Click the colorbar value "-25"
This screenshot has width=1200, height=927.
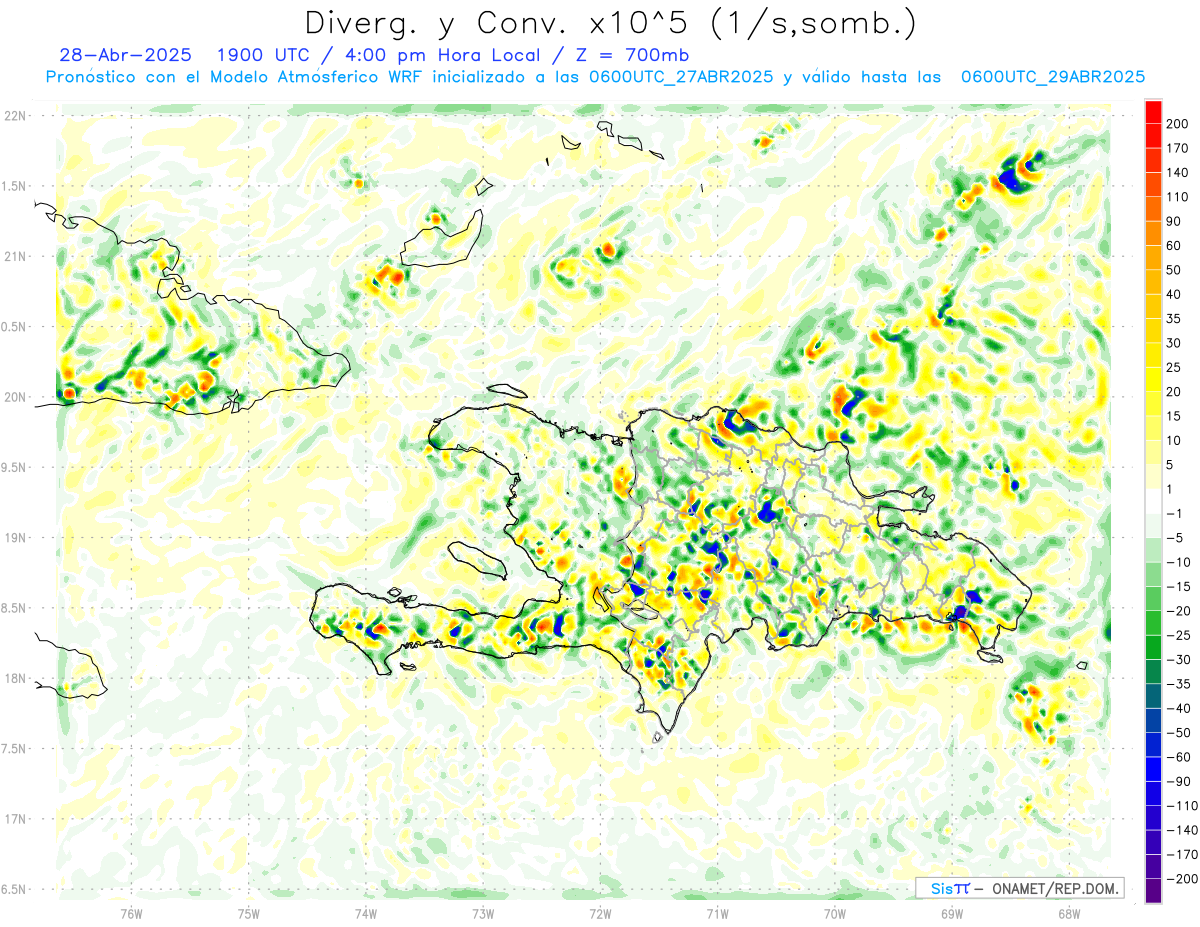point(1178,635)
